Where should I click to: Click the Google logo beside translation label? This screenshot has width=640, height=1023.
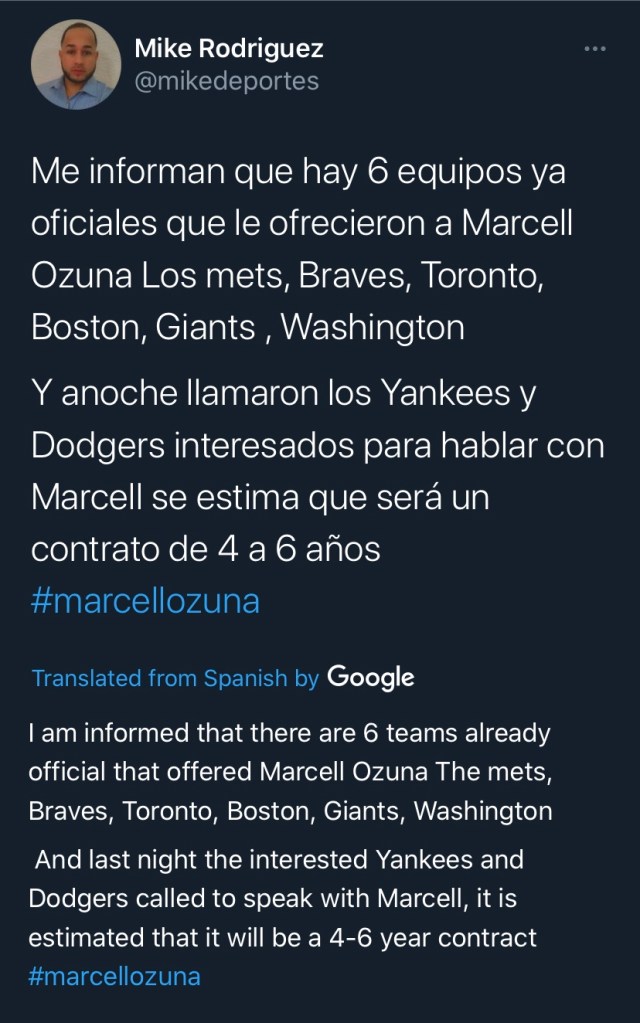[370, 677]
